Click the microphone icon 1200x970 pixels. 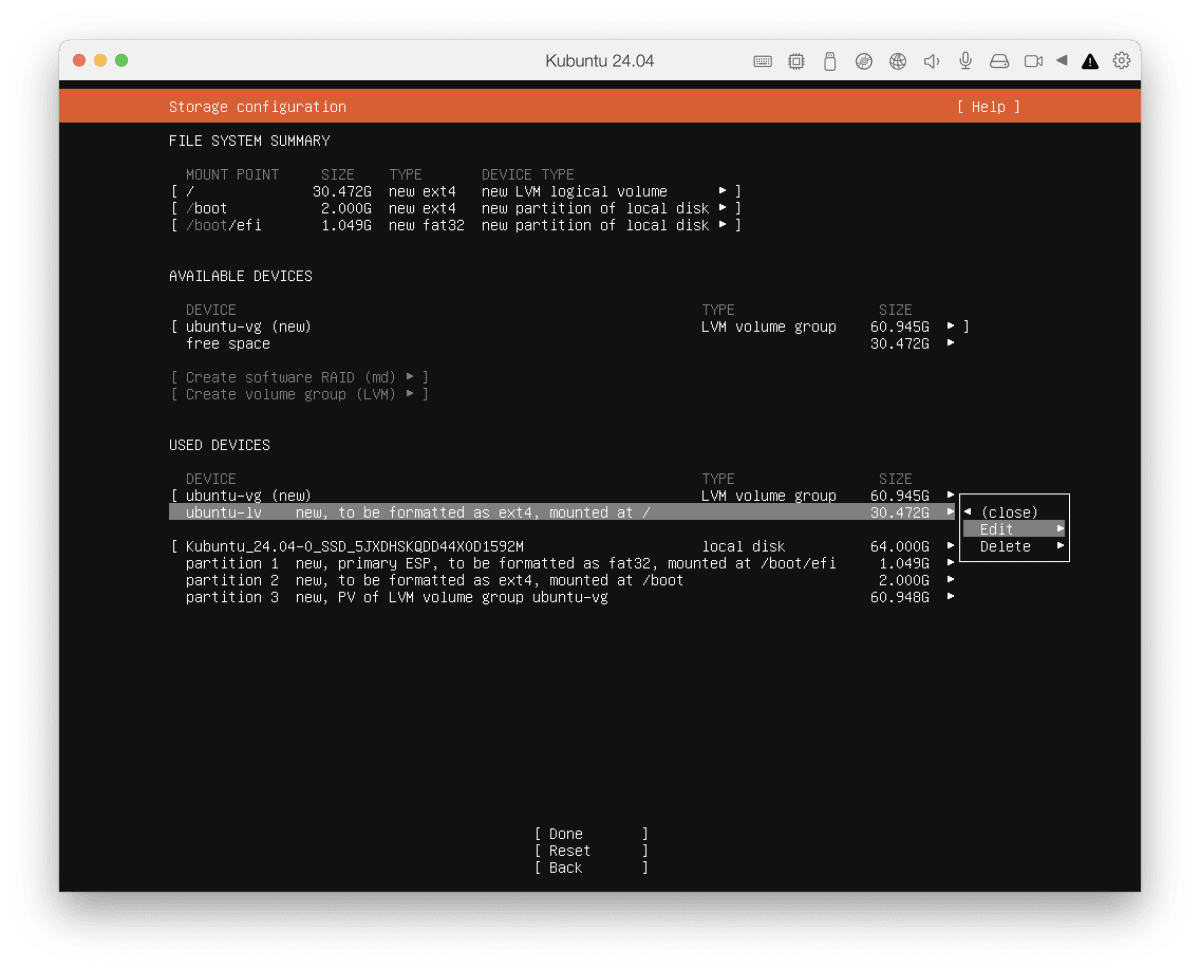tap(965, 61)
